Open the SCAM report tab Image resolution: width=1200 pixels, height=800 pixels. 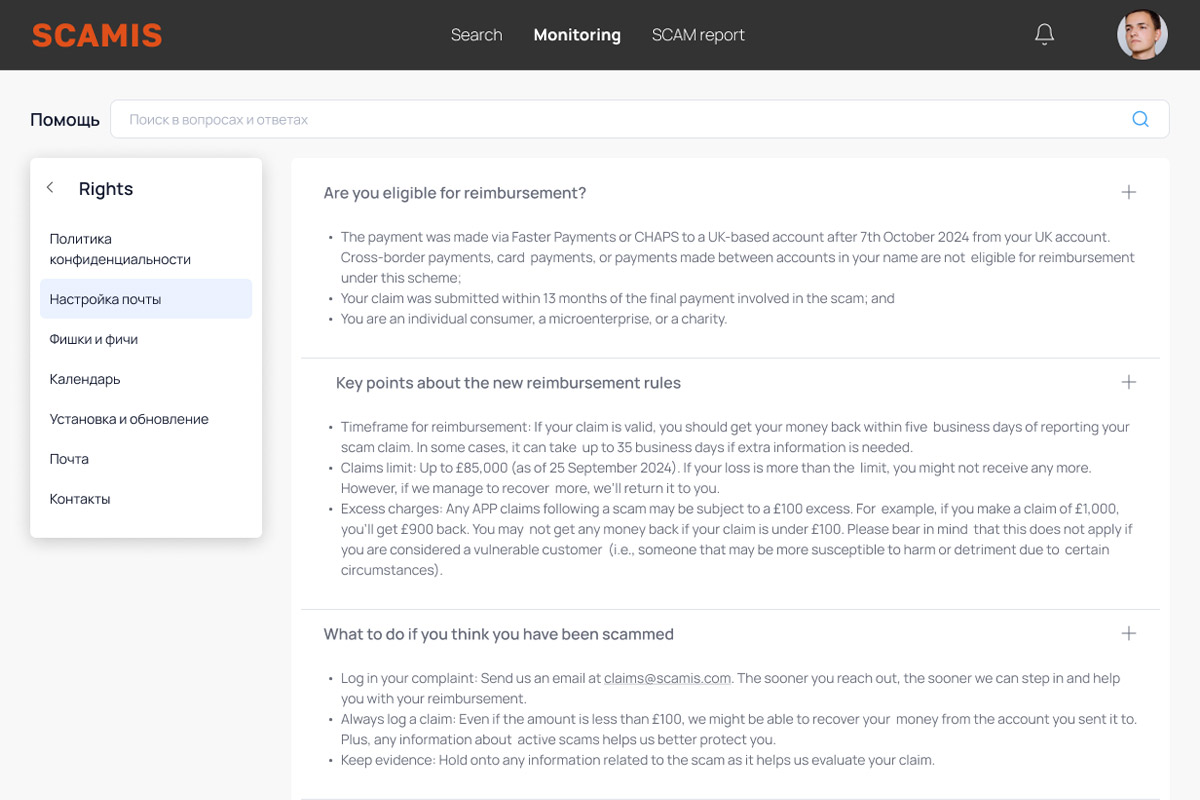pyautogui.click(x=698, y=35)
